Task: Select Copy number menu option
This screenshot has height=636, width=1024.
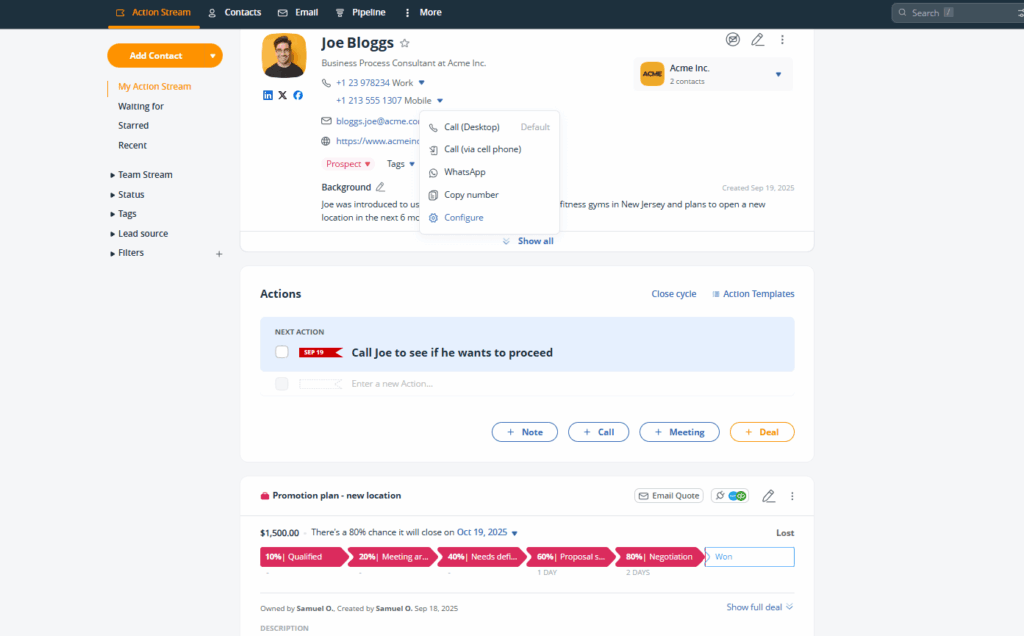Action: click(x=471, y=195)
